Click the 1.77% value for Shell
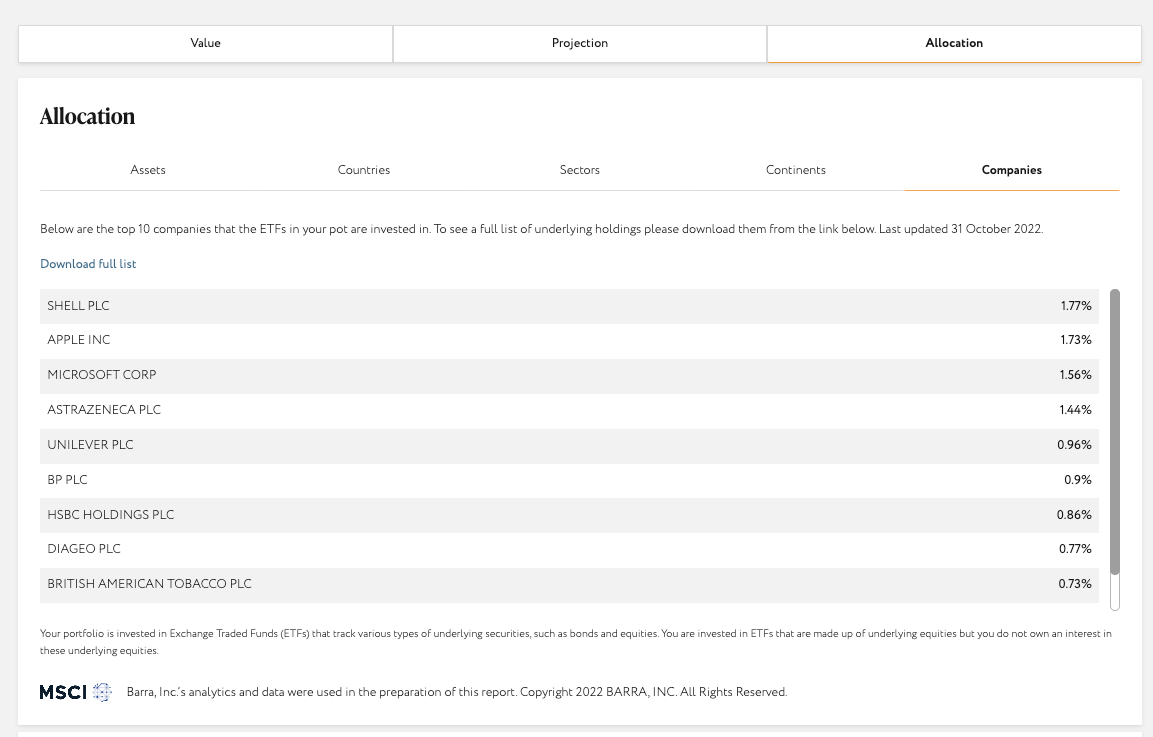1153x737 pixels. (x=1076, y=306)
